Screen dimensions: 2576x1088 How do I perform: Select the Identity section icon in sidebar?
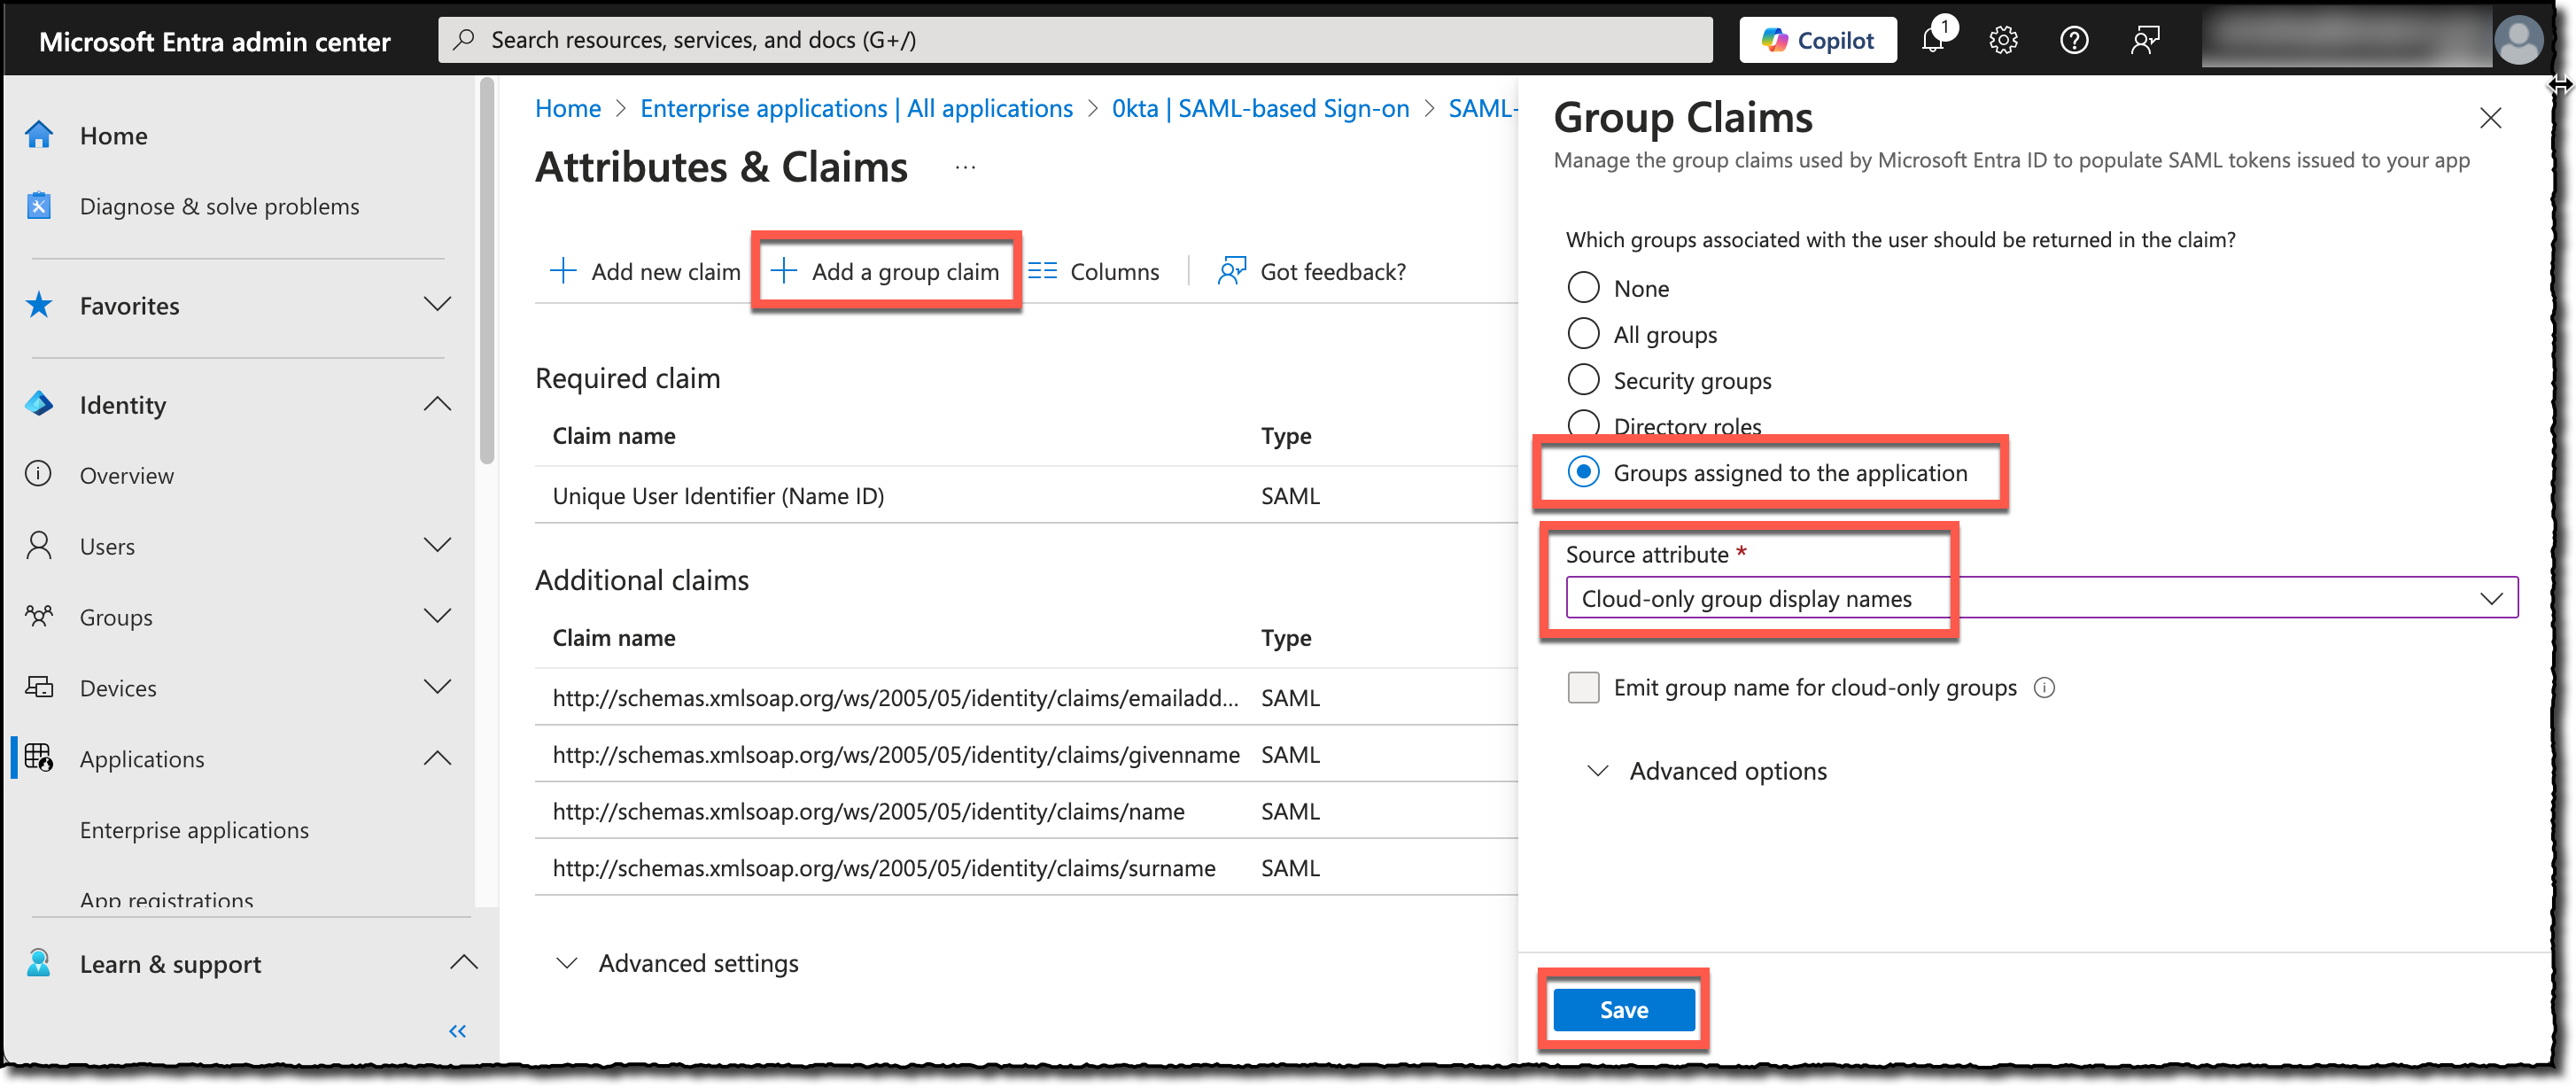pos(39,403)
